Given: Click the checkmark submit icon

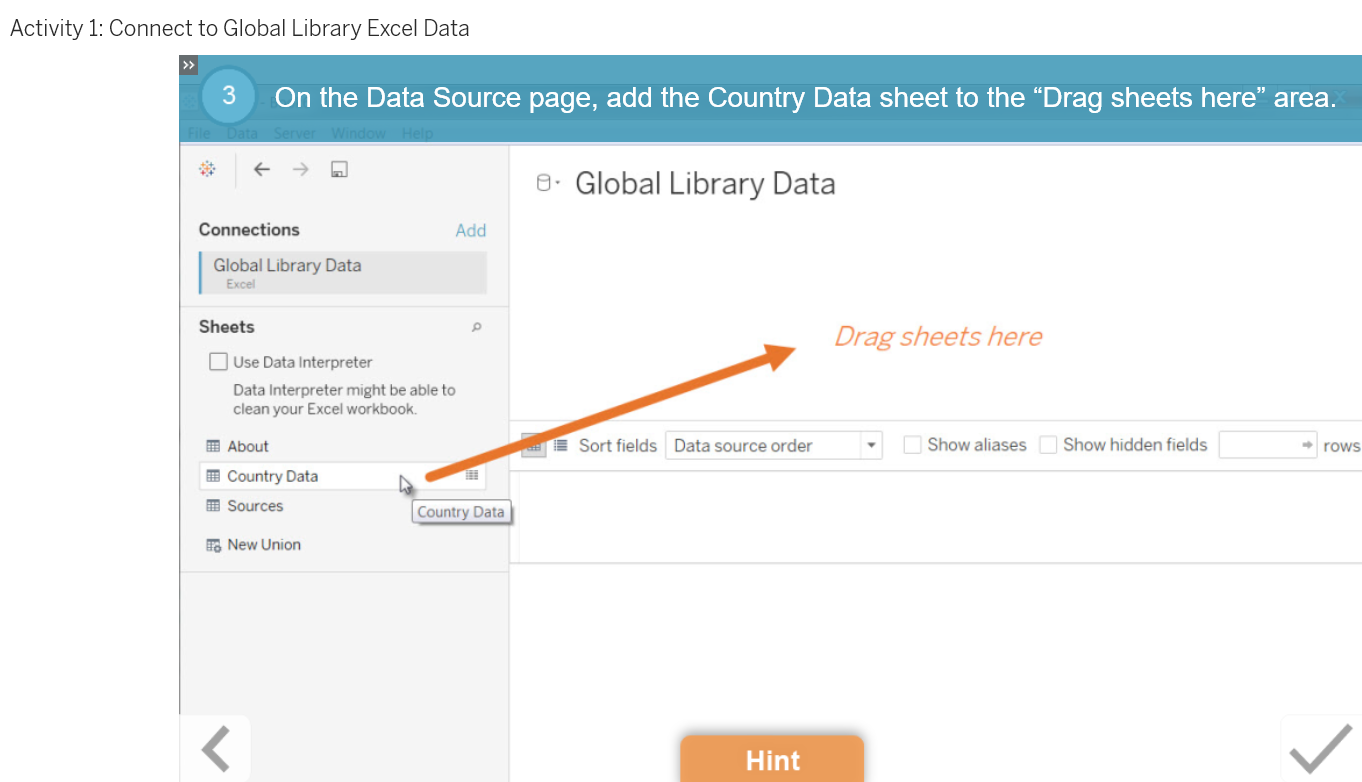Looking at the screenshot, I should [x=1320, y=749].
